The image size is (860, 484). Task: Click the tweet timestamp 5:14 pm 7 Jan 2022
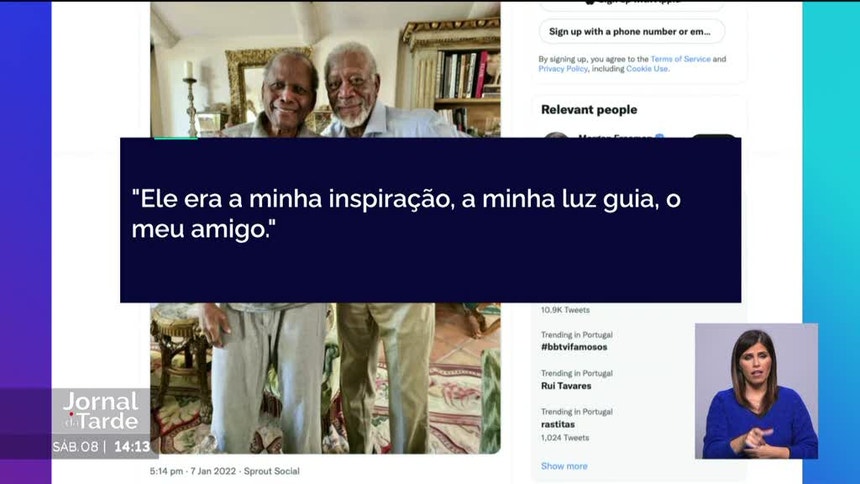point(193,471)
